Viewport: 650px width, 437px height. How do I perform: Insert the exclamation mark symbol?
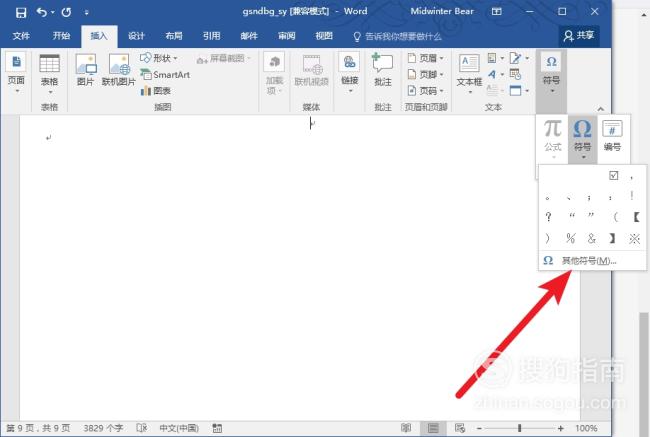pyautogui.click(x=631, y=196)
